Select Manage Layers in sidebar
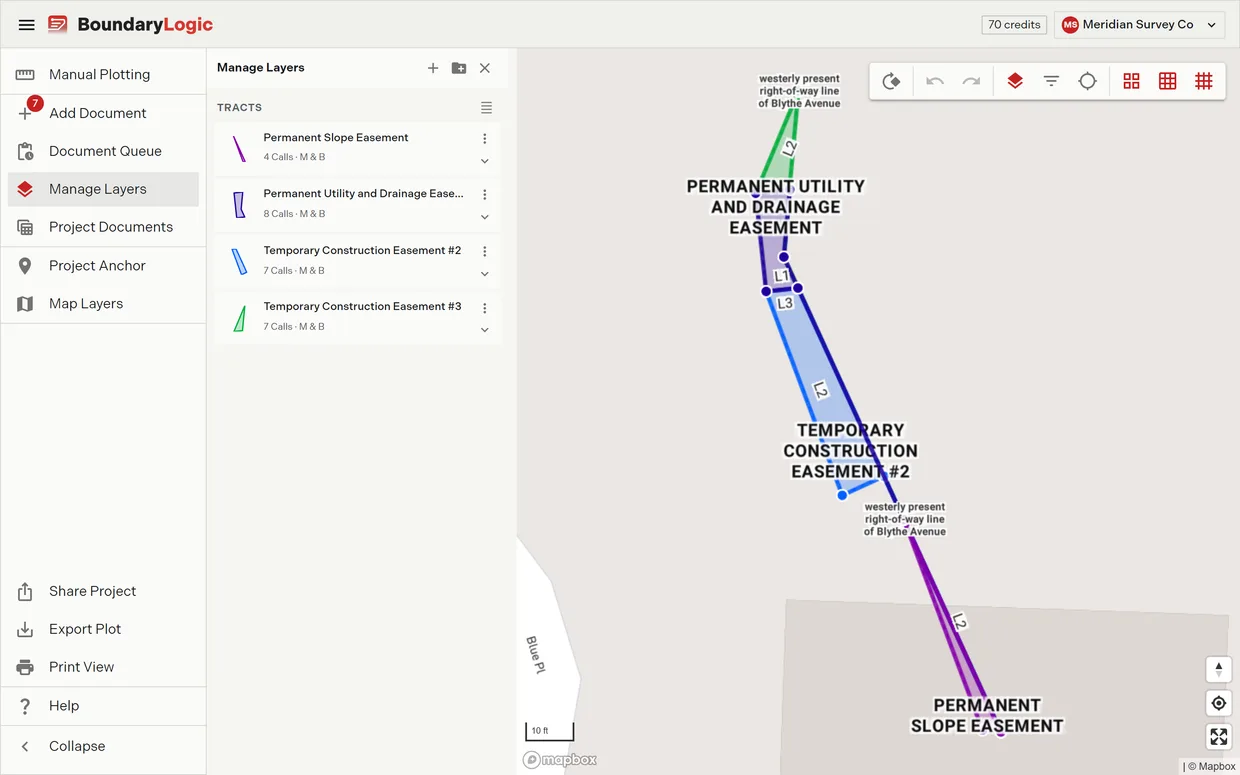 103,189
